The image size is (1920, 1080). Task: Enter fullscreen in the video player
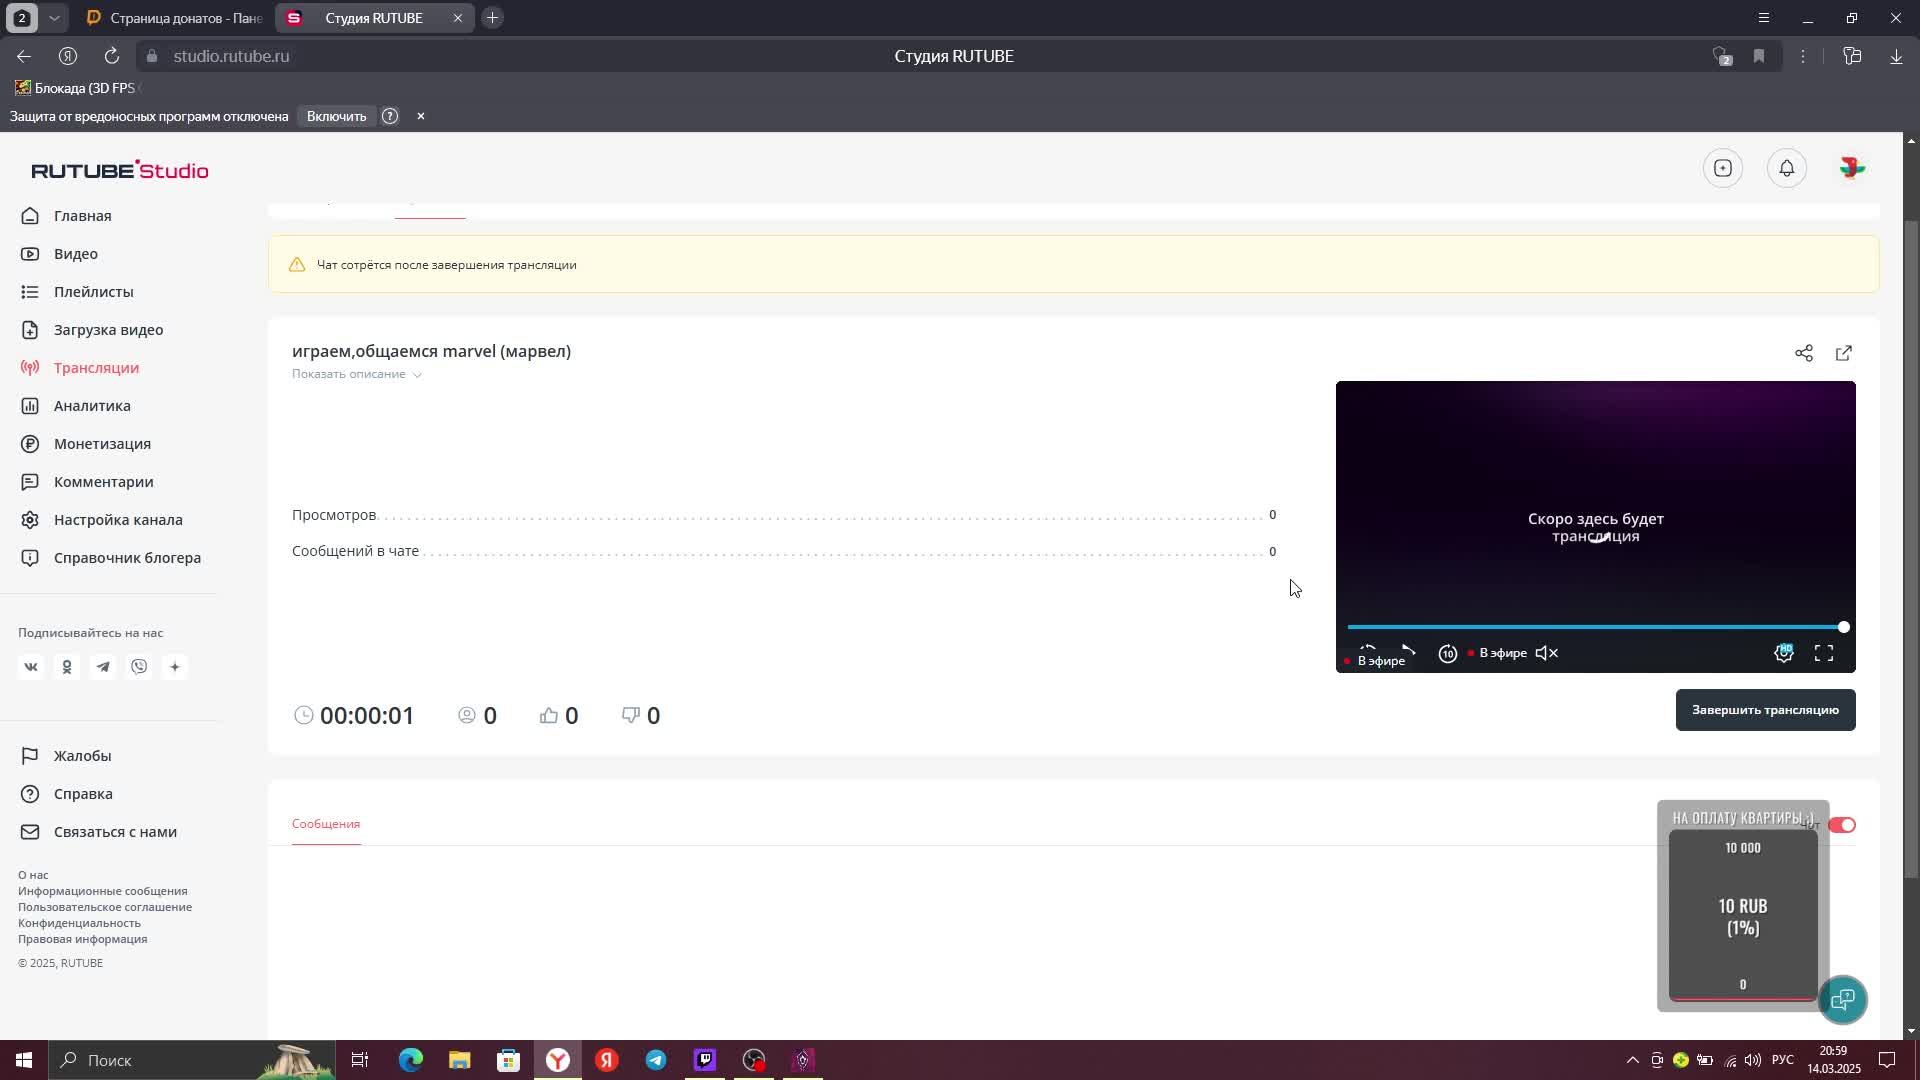coord(1823,653)
